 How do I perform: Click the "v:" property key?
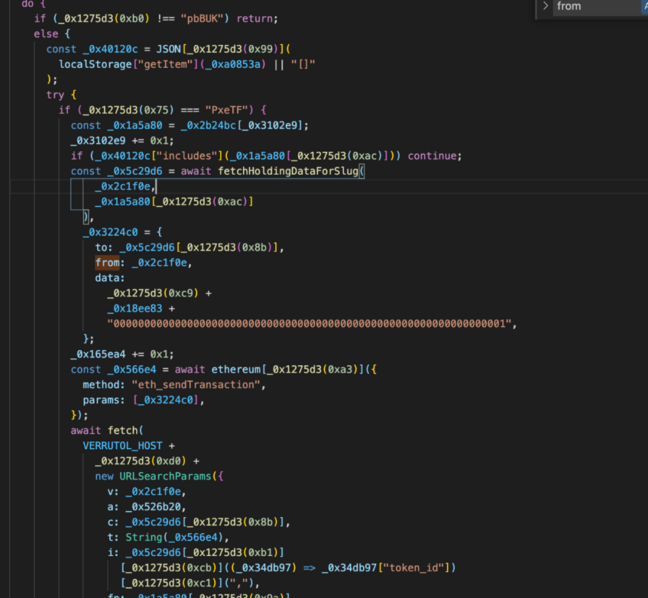(113, 491)
